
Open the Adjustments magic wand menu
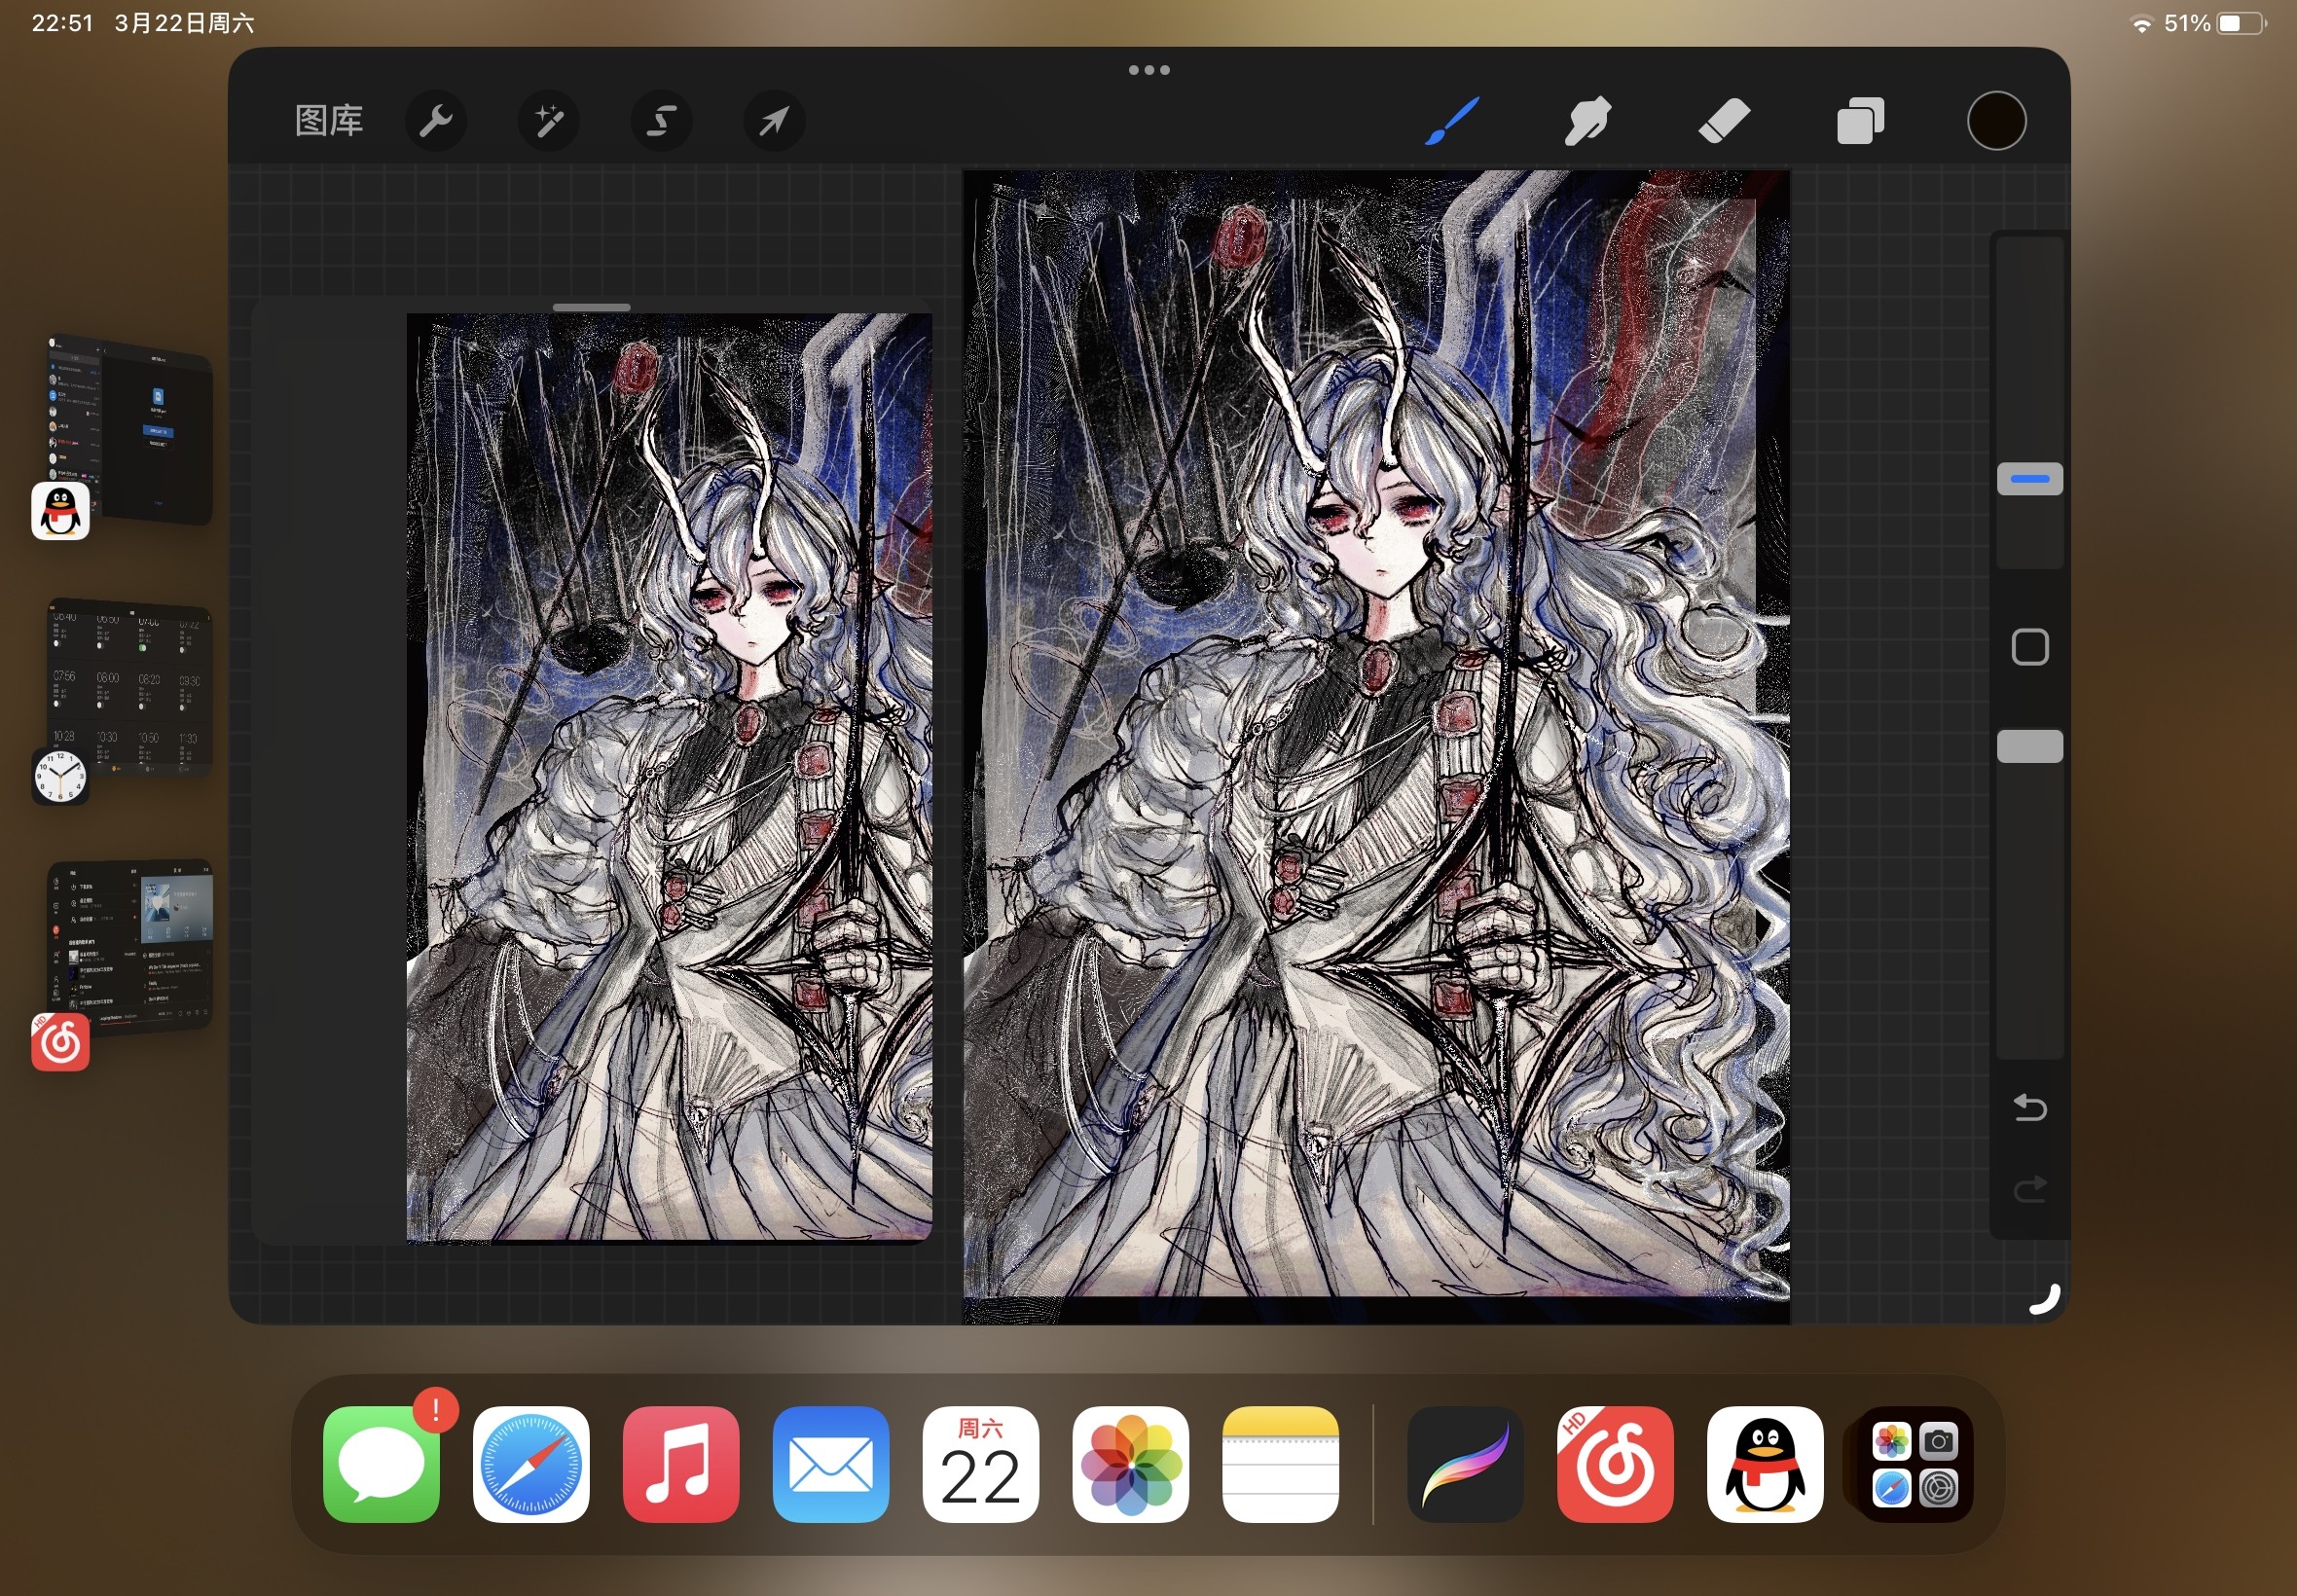click(x=548, y=122)
